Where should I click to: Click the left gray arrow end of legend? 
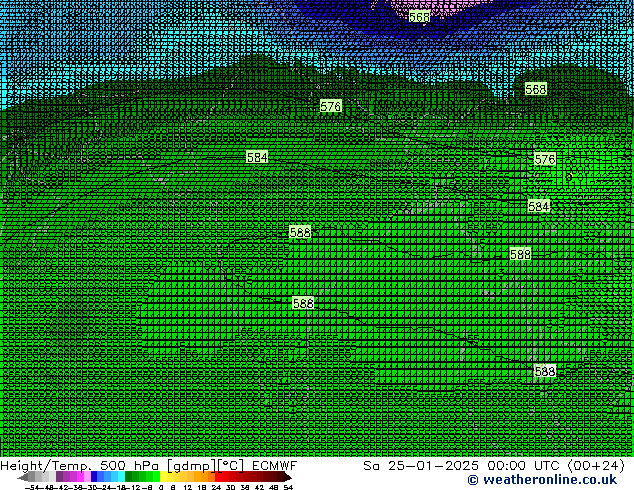click(22, 477)
